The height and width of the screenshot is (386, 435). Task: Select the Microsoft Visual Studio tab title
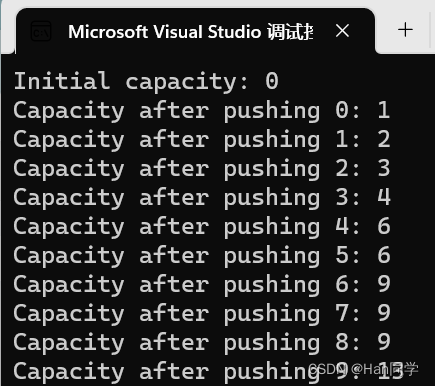point(190,32)
